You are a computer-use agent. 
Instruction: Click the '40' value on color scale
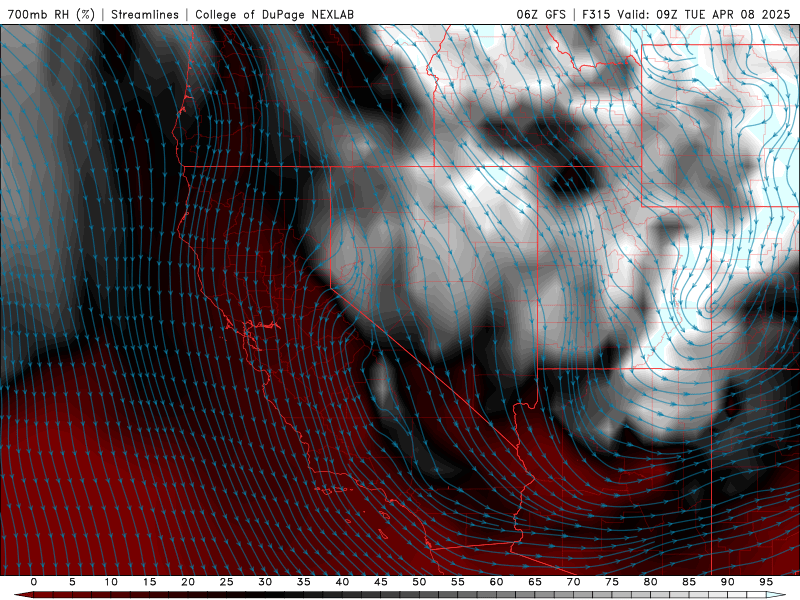point(342,582)
